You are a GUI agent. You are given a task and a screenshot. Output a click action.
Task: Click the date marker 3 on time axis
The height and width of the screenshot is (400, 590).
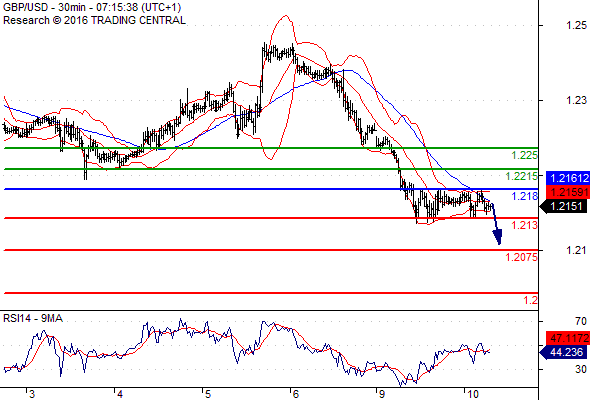point(32,394)
